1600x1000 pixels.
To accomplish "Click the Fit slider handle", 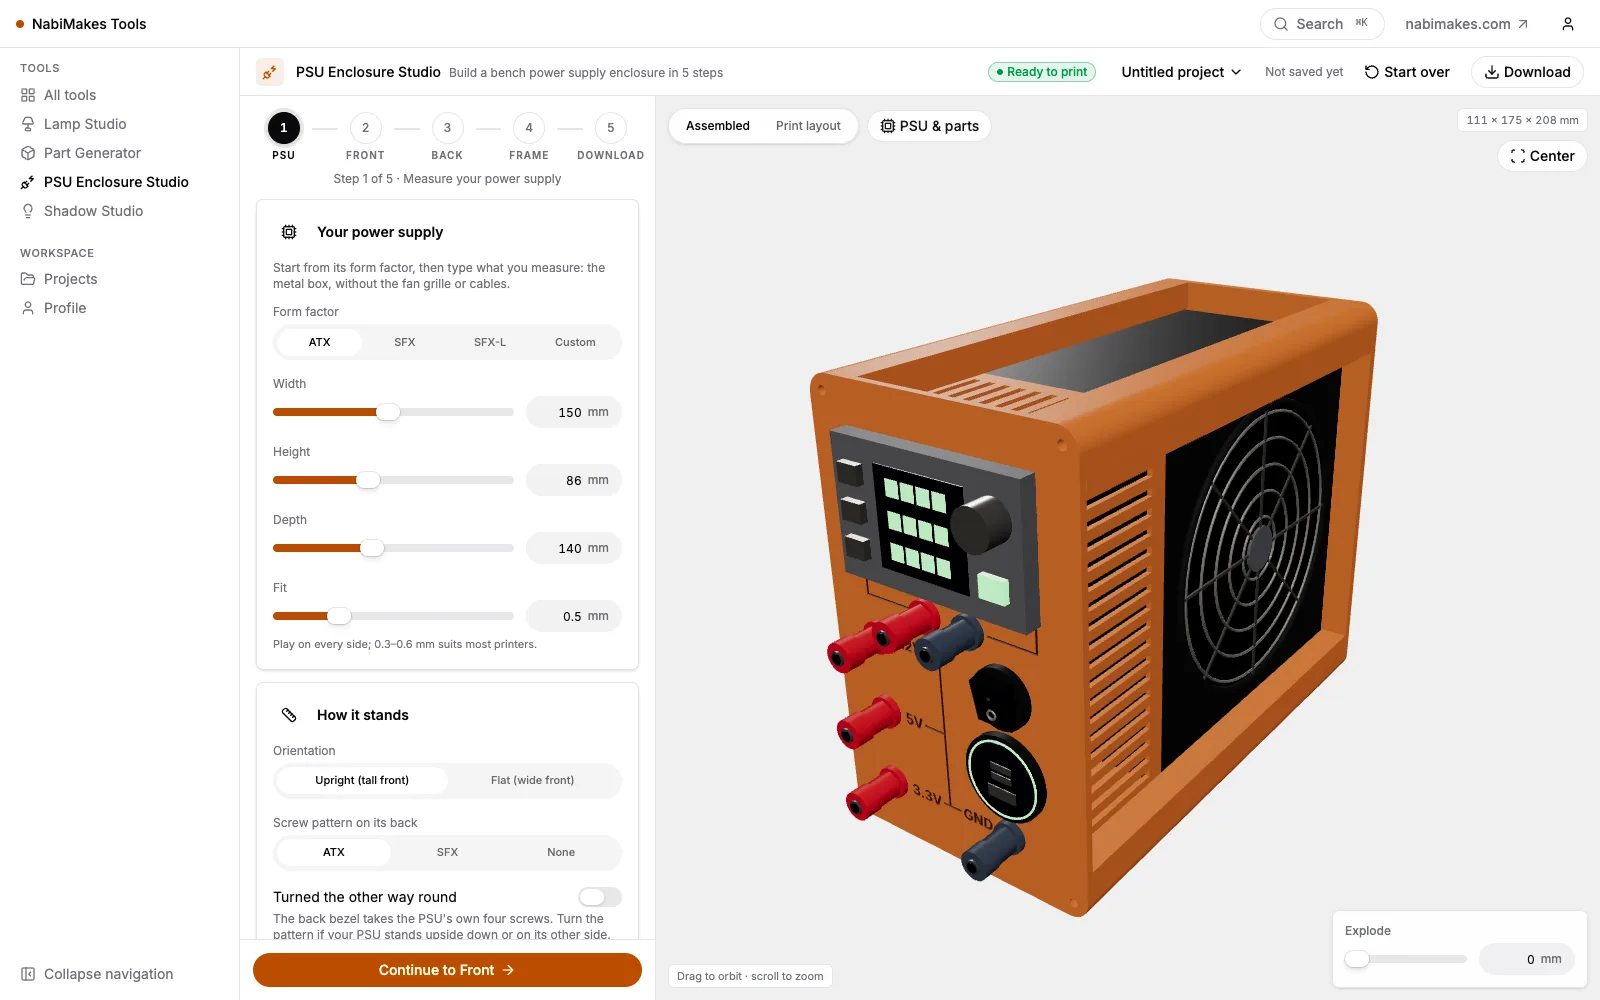I will [x=339, y=616].
